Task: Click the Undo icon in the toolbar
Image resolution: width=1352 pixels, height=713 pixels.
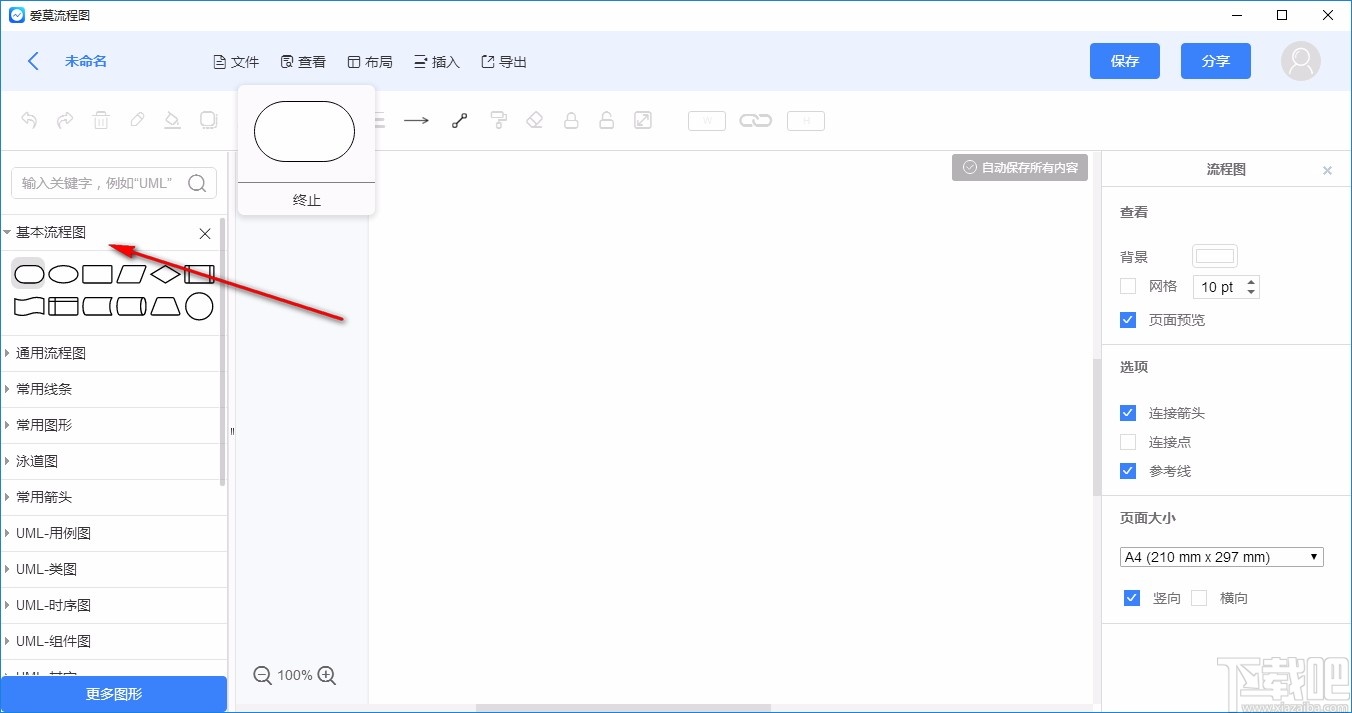Action: (x=29, y=120)
